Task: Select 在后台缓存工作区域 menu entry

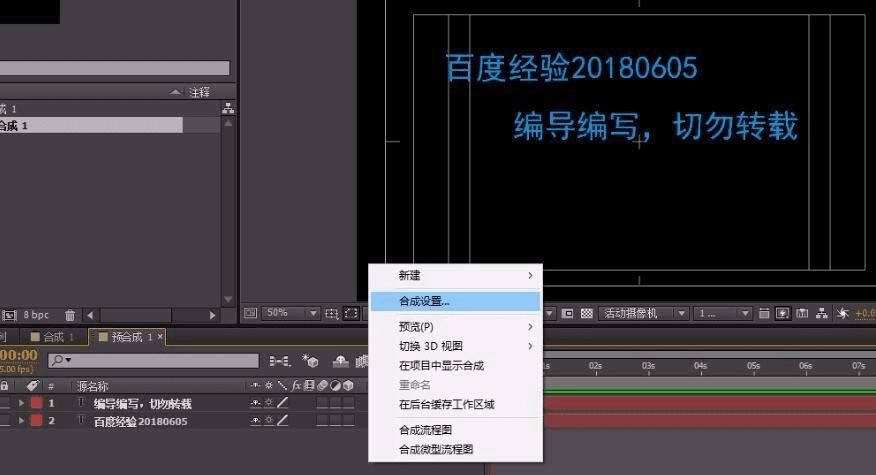Action: pos(455,405)
